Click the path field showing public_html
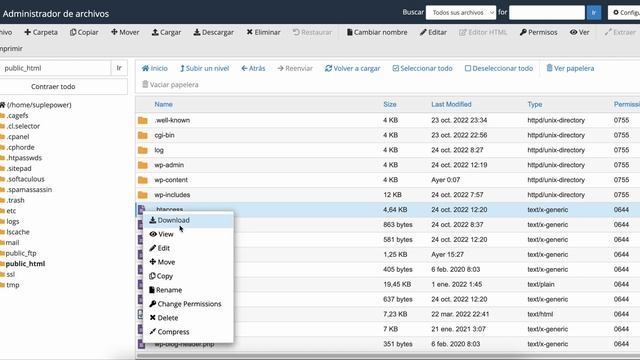The width and height of the screenshot is (640, 360). click(x=55, y=68)
